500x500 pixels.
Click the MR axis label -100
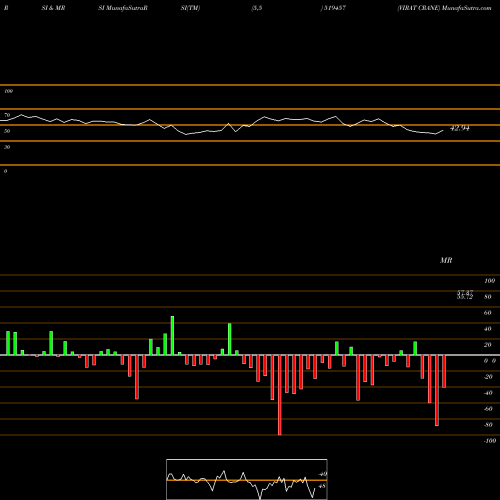coord(490,441)
